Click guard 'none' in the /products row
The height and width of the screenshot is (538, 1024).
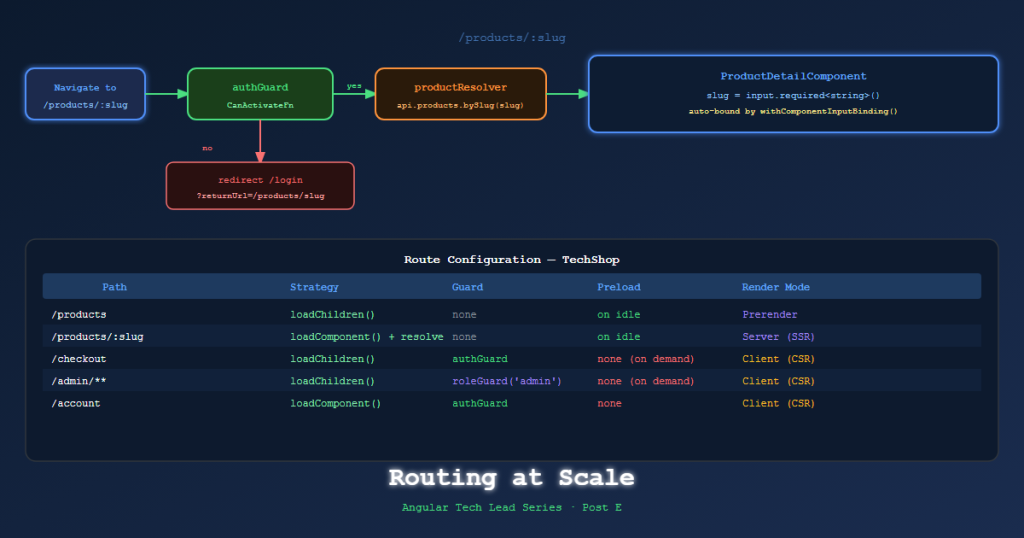pyautogui.click(x=464, y=315)
